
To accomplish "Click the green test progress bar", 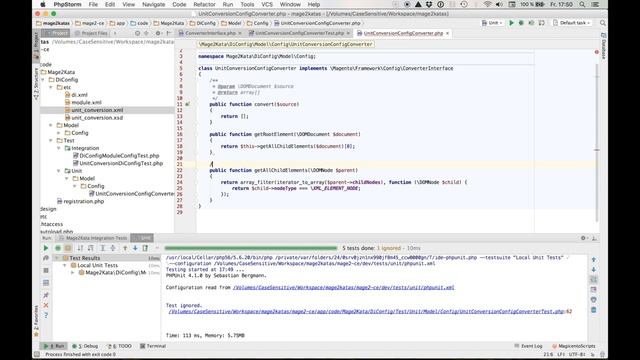I will tap(251, 248).
